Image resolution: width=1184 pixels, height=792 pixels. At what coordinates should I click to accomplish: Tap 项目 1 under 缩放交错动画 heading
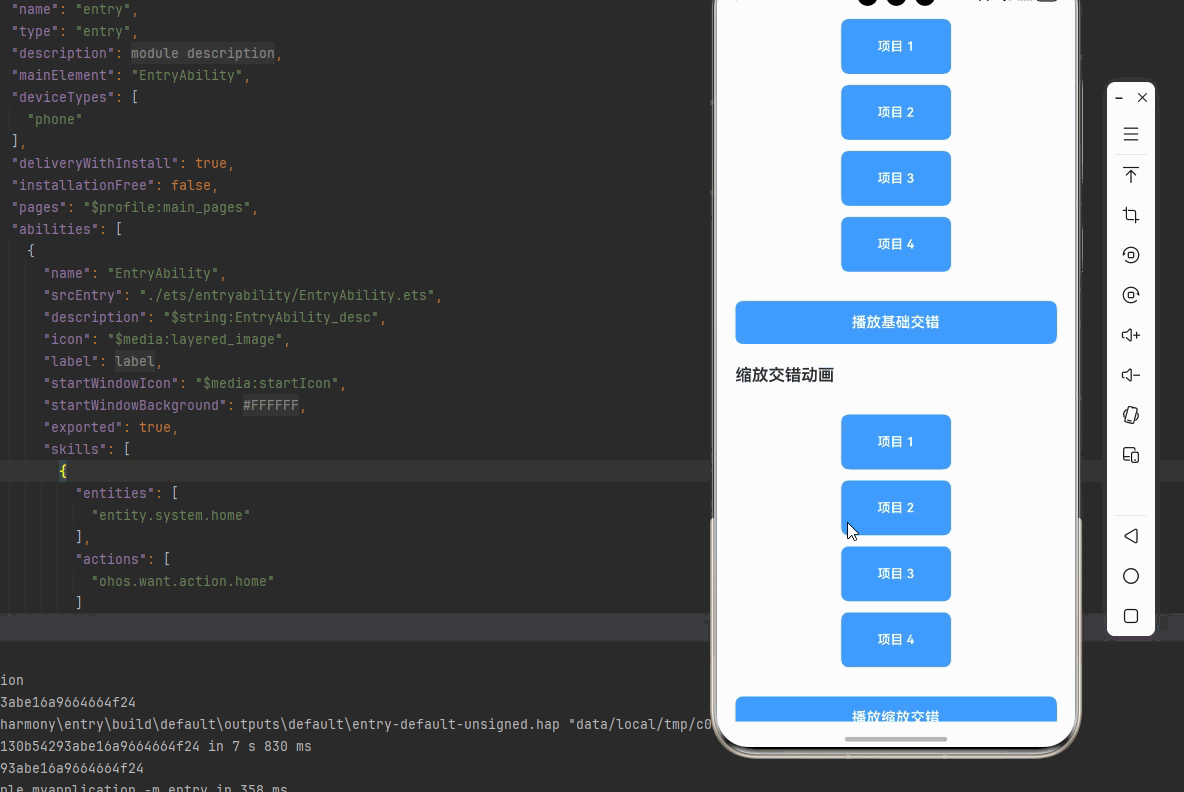tap(896, 442)
